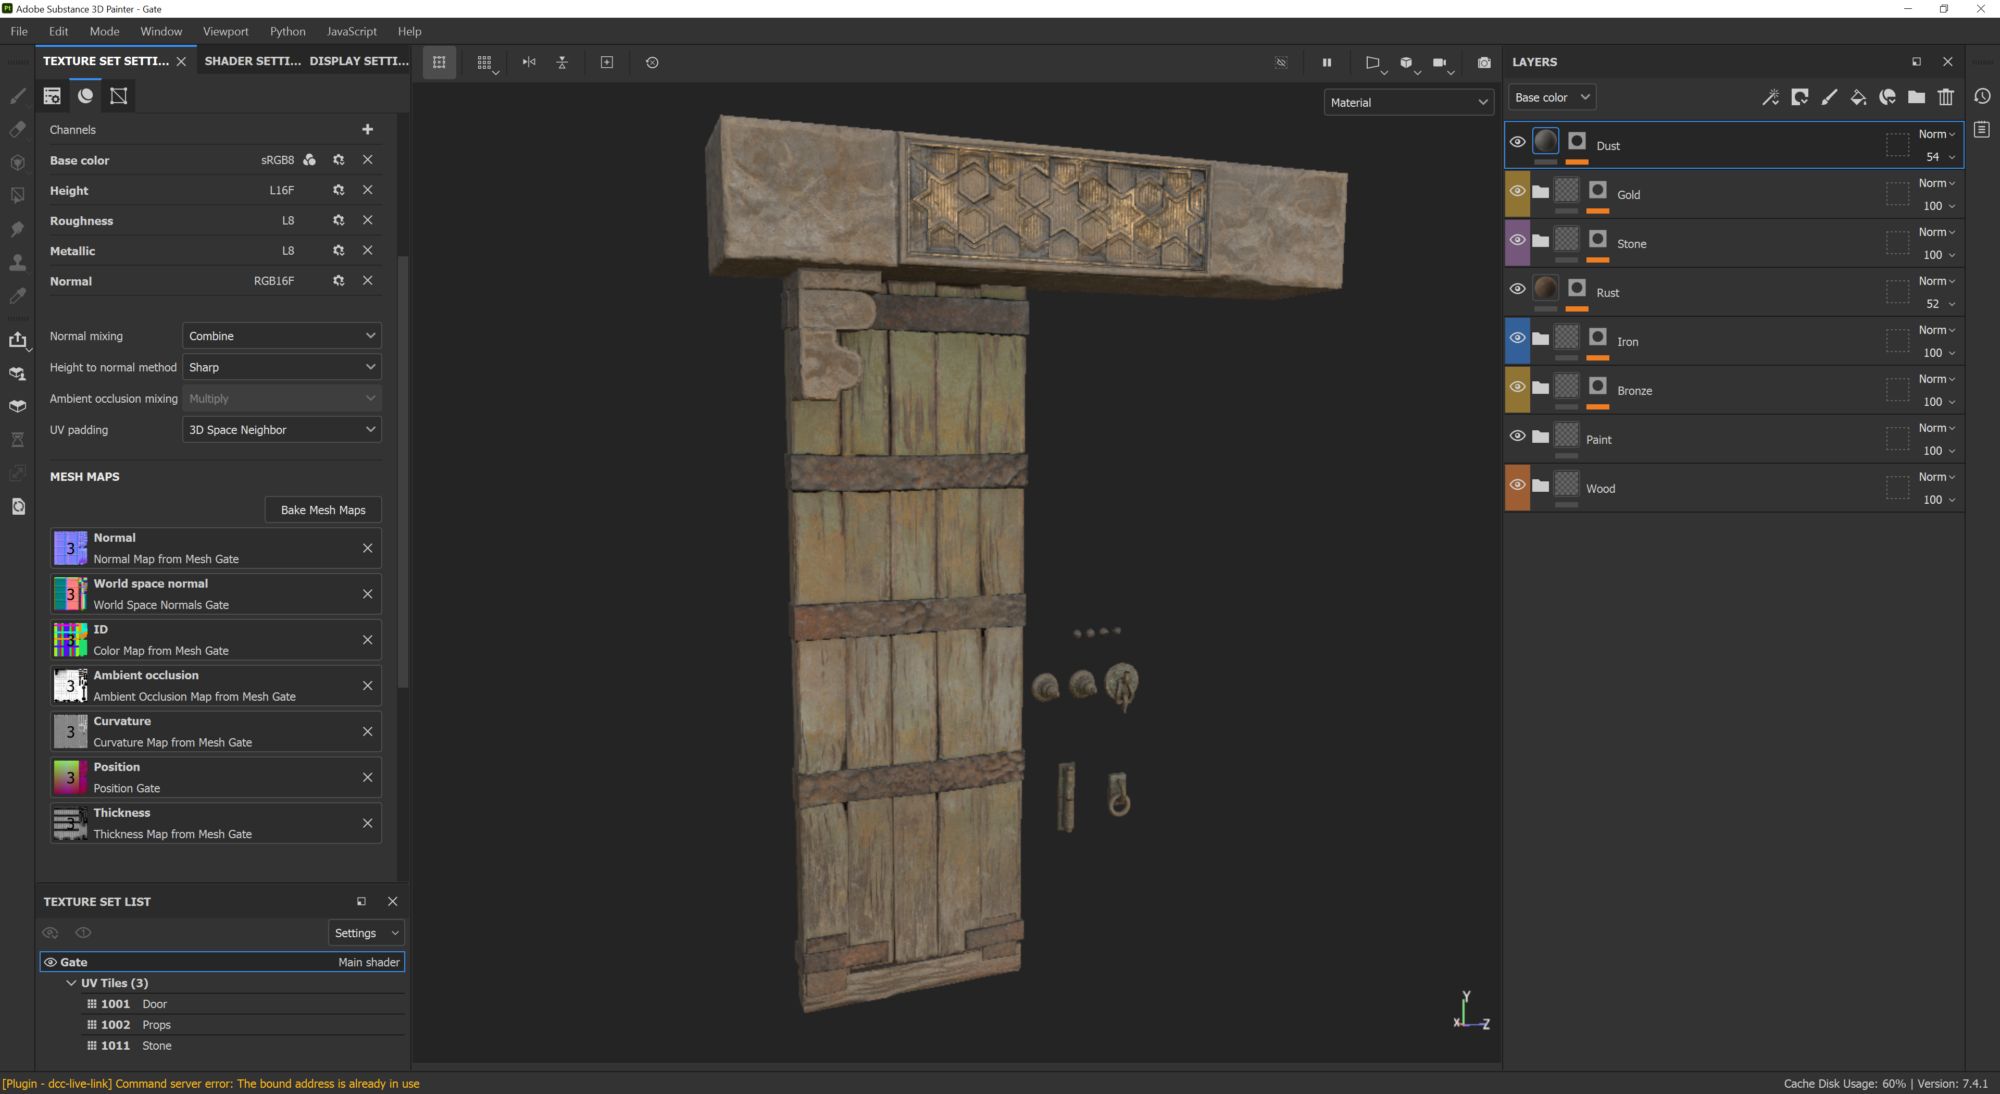
Task: Add a new channel with plus icon
Action: tap(367, 129)
